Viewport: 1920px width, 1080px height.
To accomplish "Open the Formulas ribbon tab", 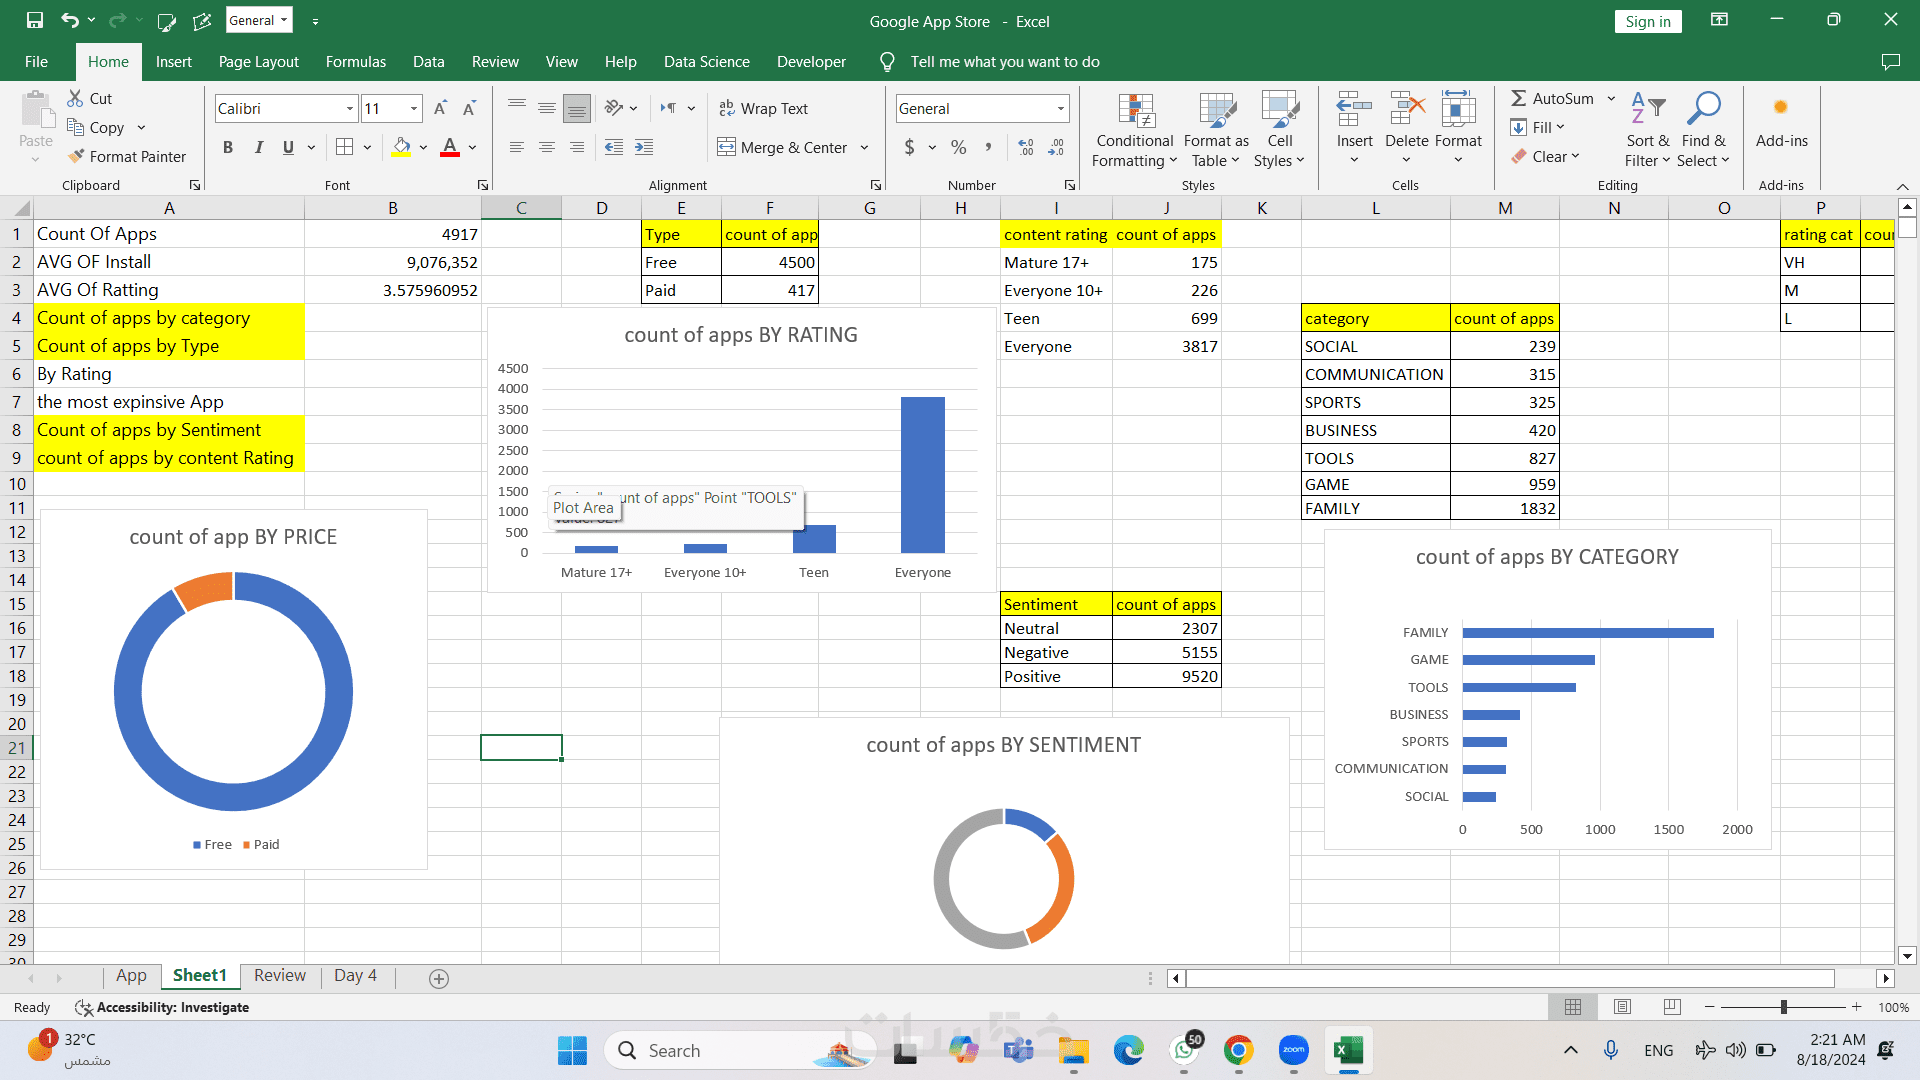I will pos(355,62).
